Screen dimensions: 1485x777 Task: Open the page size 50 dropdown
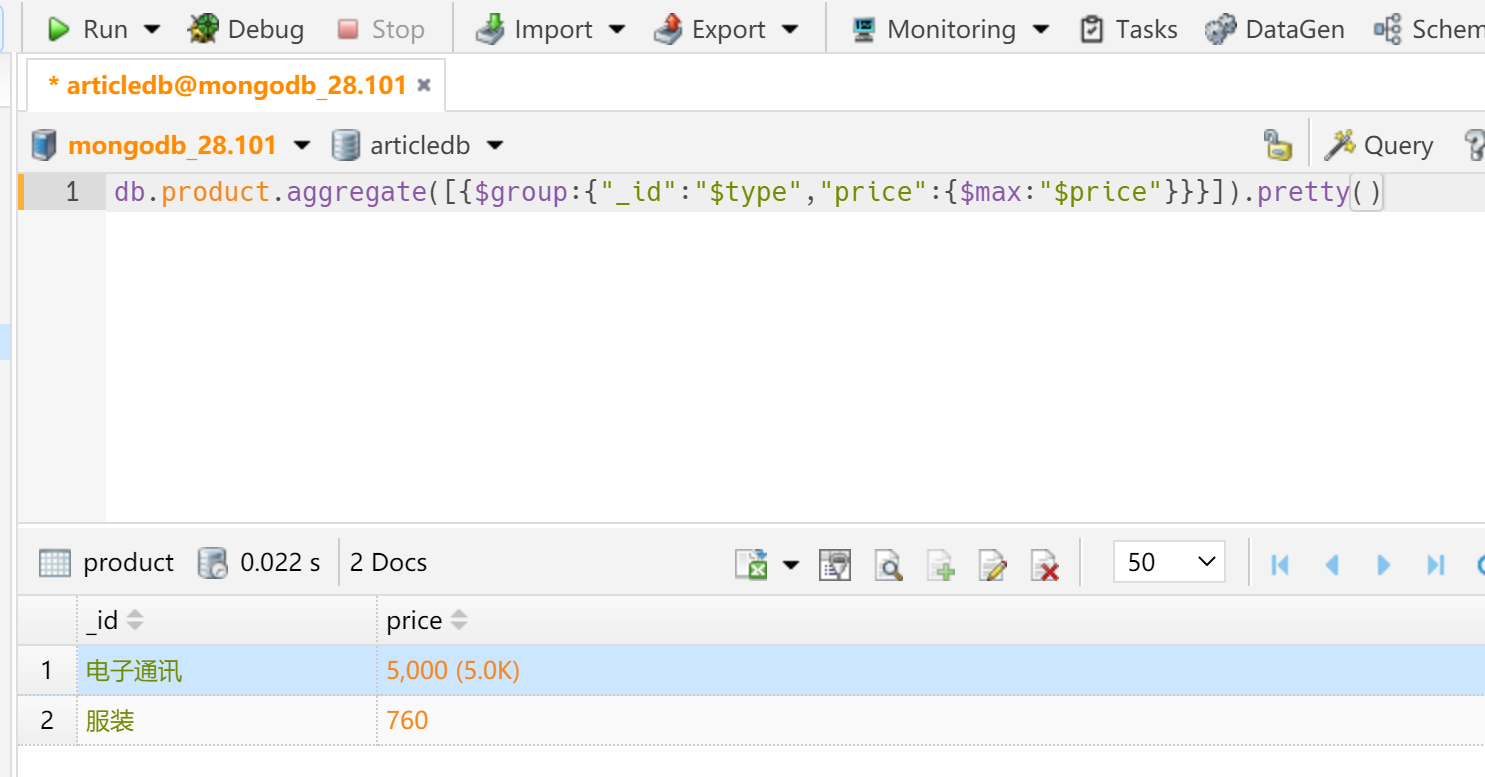[x=1169, y=563]
